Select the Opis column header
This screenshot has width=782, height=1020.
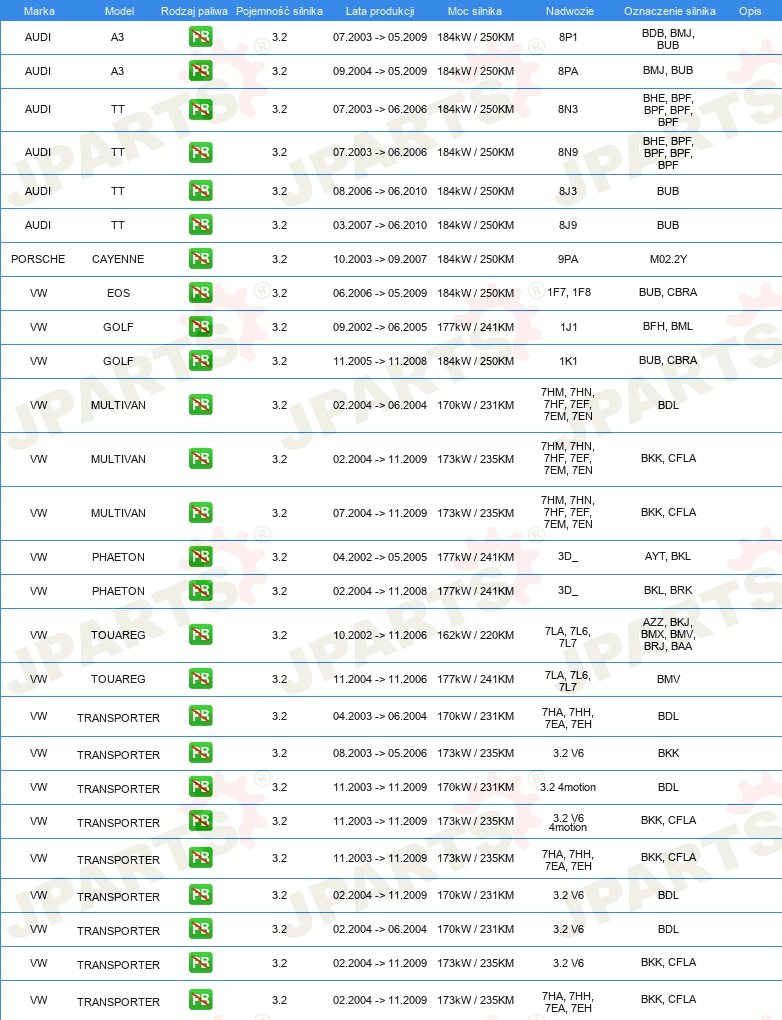click(750, 11)
